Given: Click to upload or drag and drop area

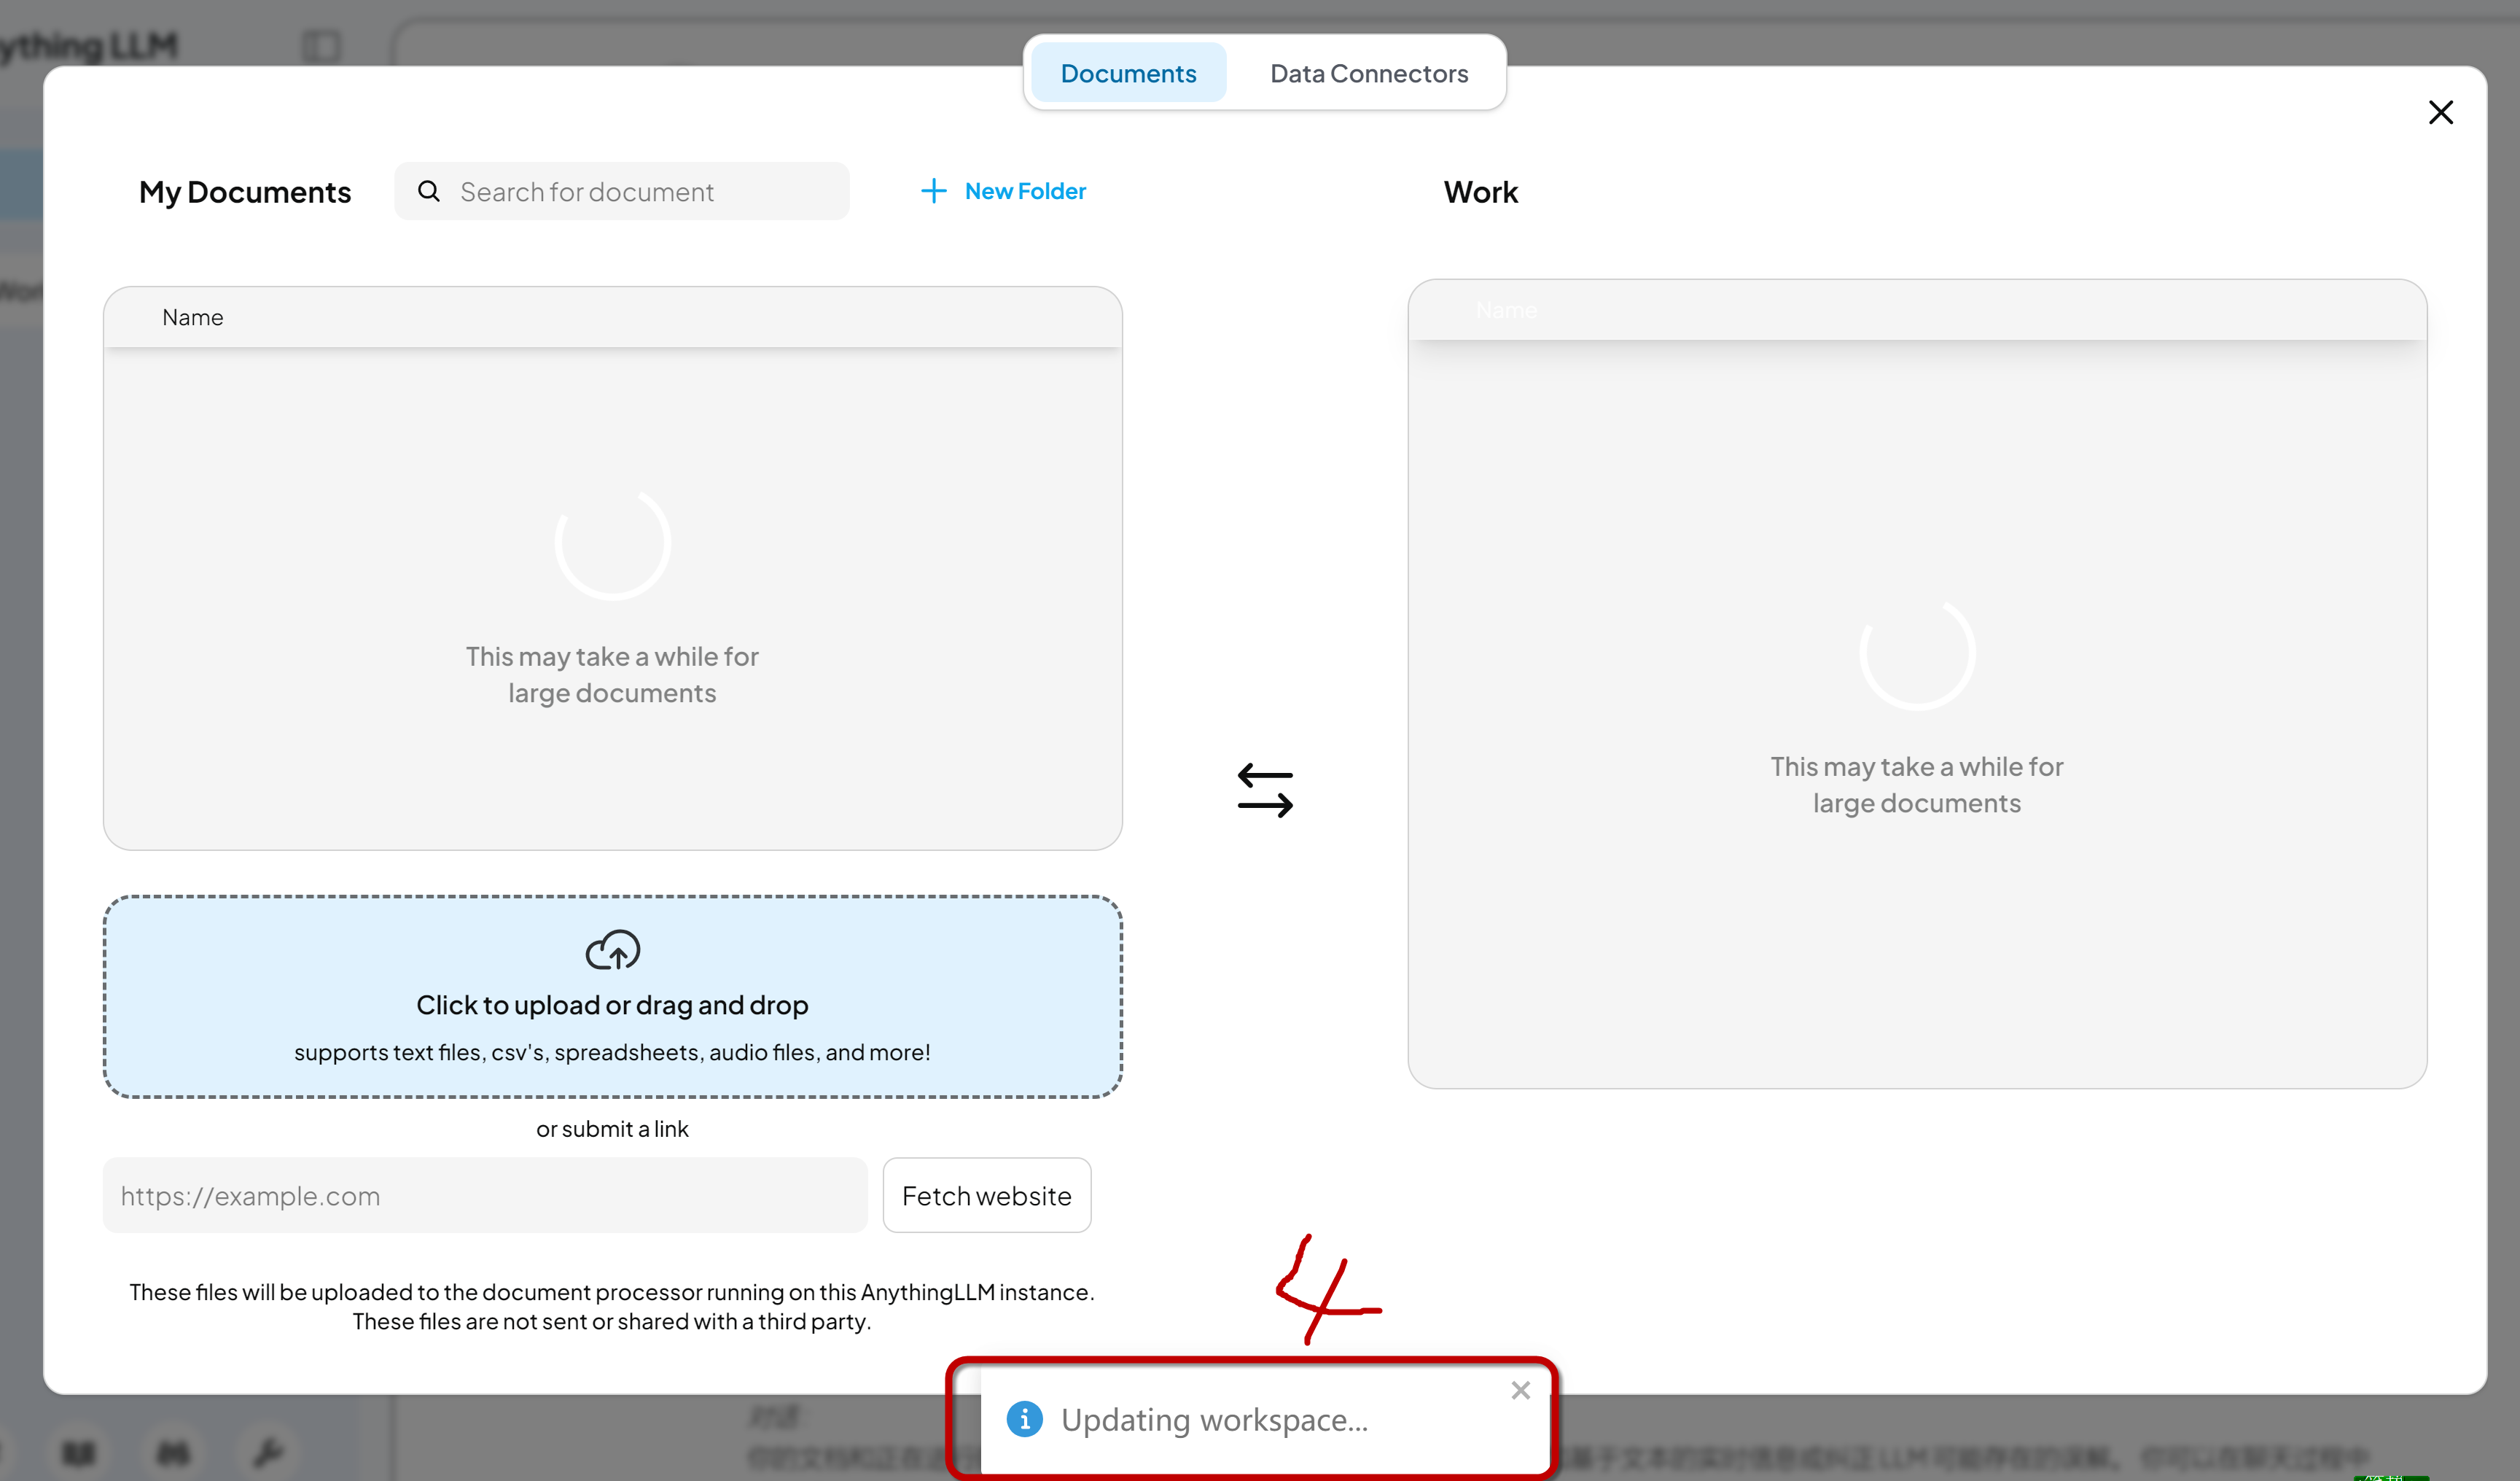Looking at the screenshot, I should pyautogui.click(x=612, y=996).
